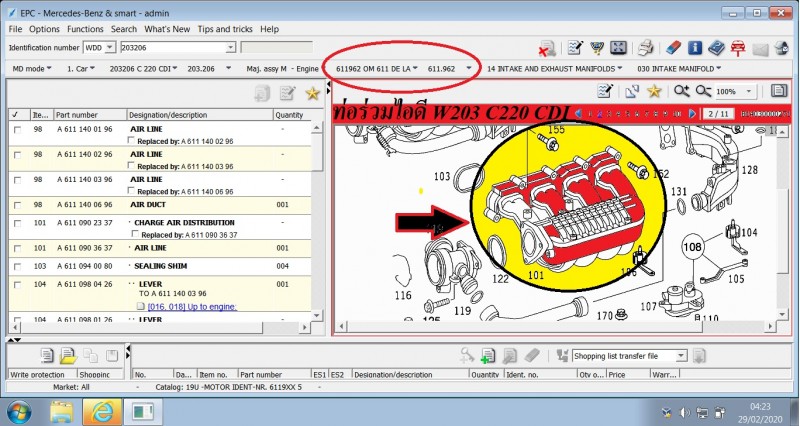Click the Designation/description column header in parts list
The height and width of the screenshot is (426, 800).
199,115
